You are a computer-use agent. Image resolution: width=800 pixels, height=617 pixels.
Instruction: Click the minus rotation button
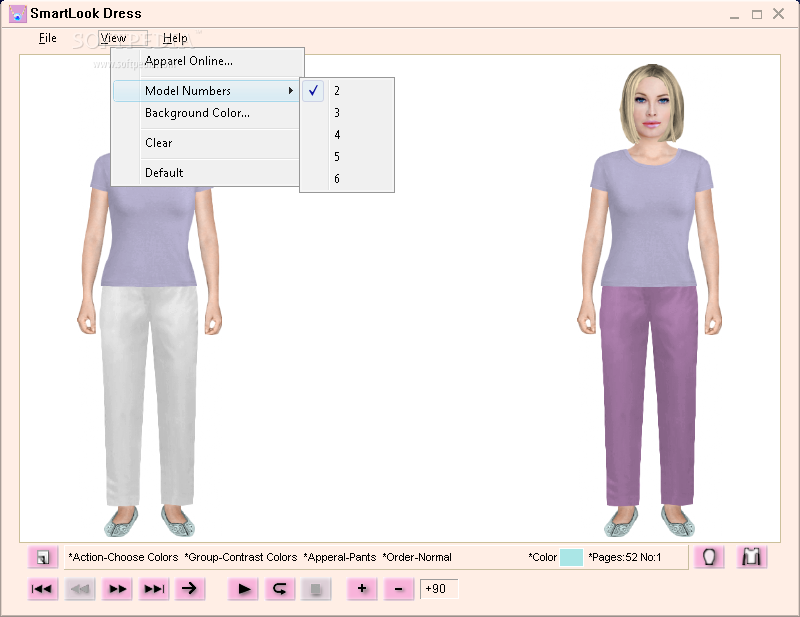398,589
